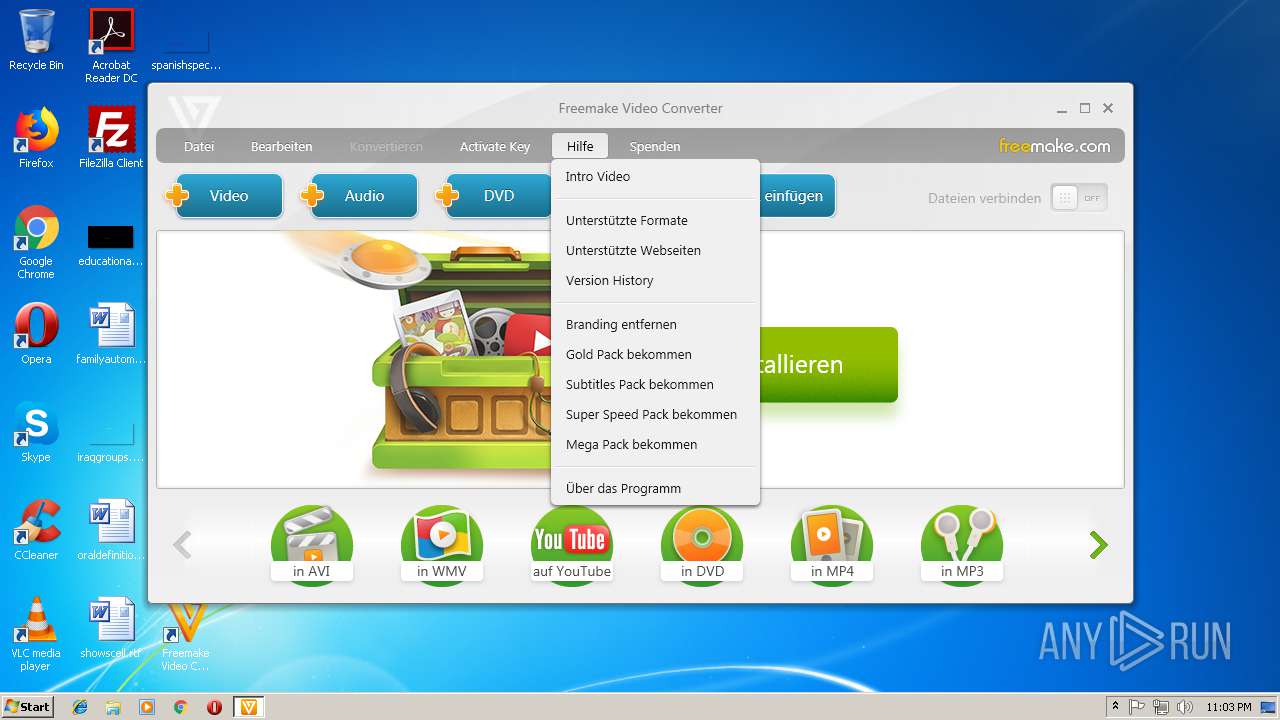Select the educationa desktop file
This screenshot has height=720, width=1280.
tap(111, 246)
